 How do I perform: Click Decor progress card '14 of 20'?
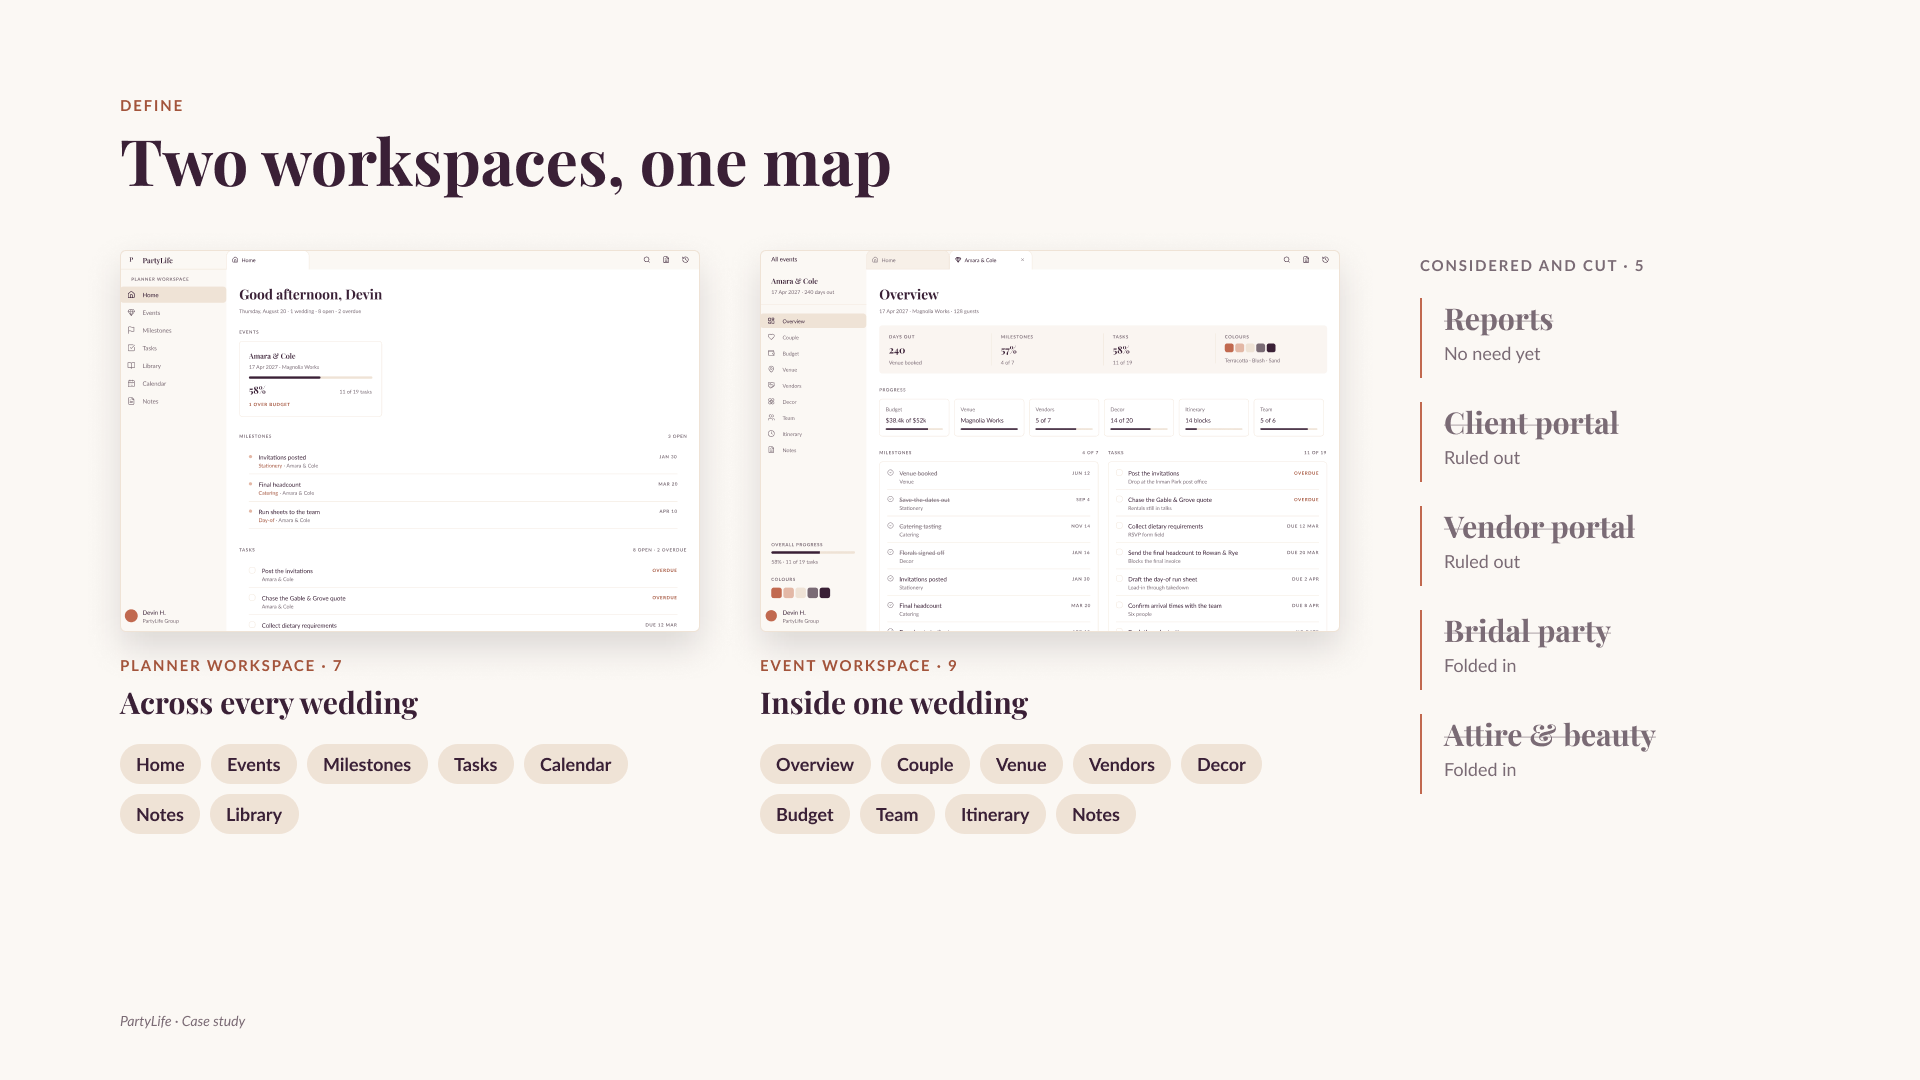[1139, 417]
